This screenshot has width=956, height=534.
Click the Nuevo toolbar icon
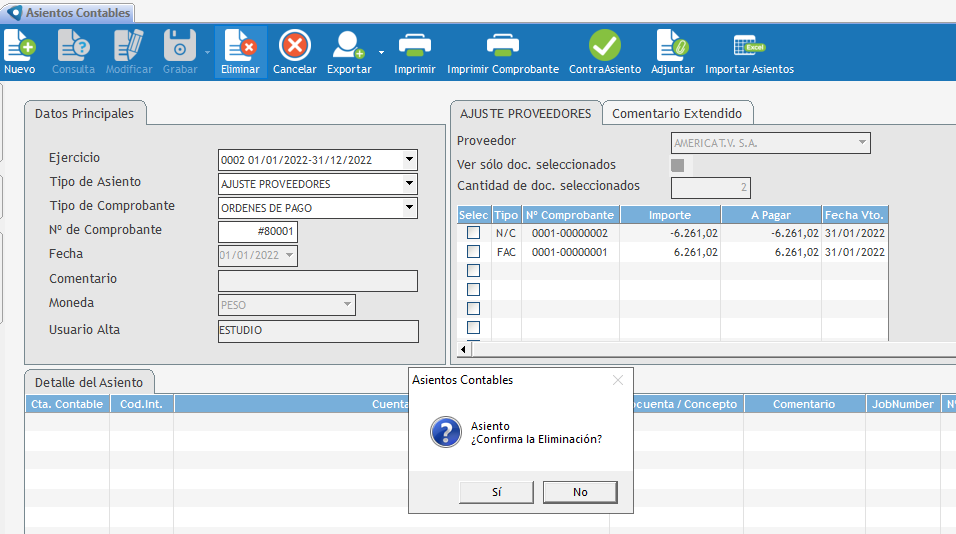pyautogui.click(x=19, y=46)
